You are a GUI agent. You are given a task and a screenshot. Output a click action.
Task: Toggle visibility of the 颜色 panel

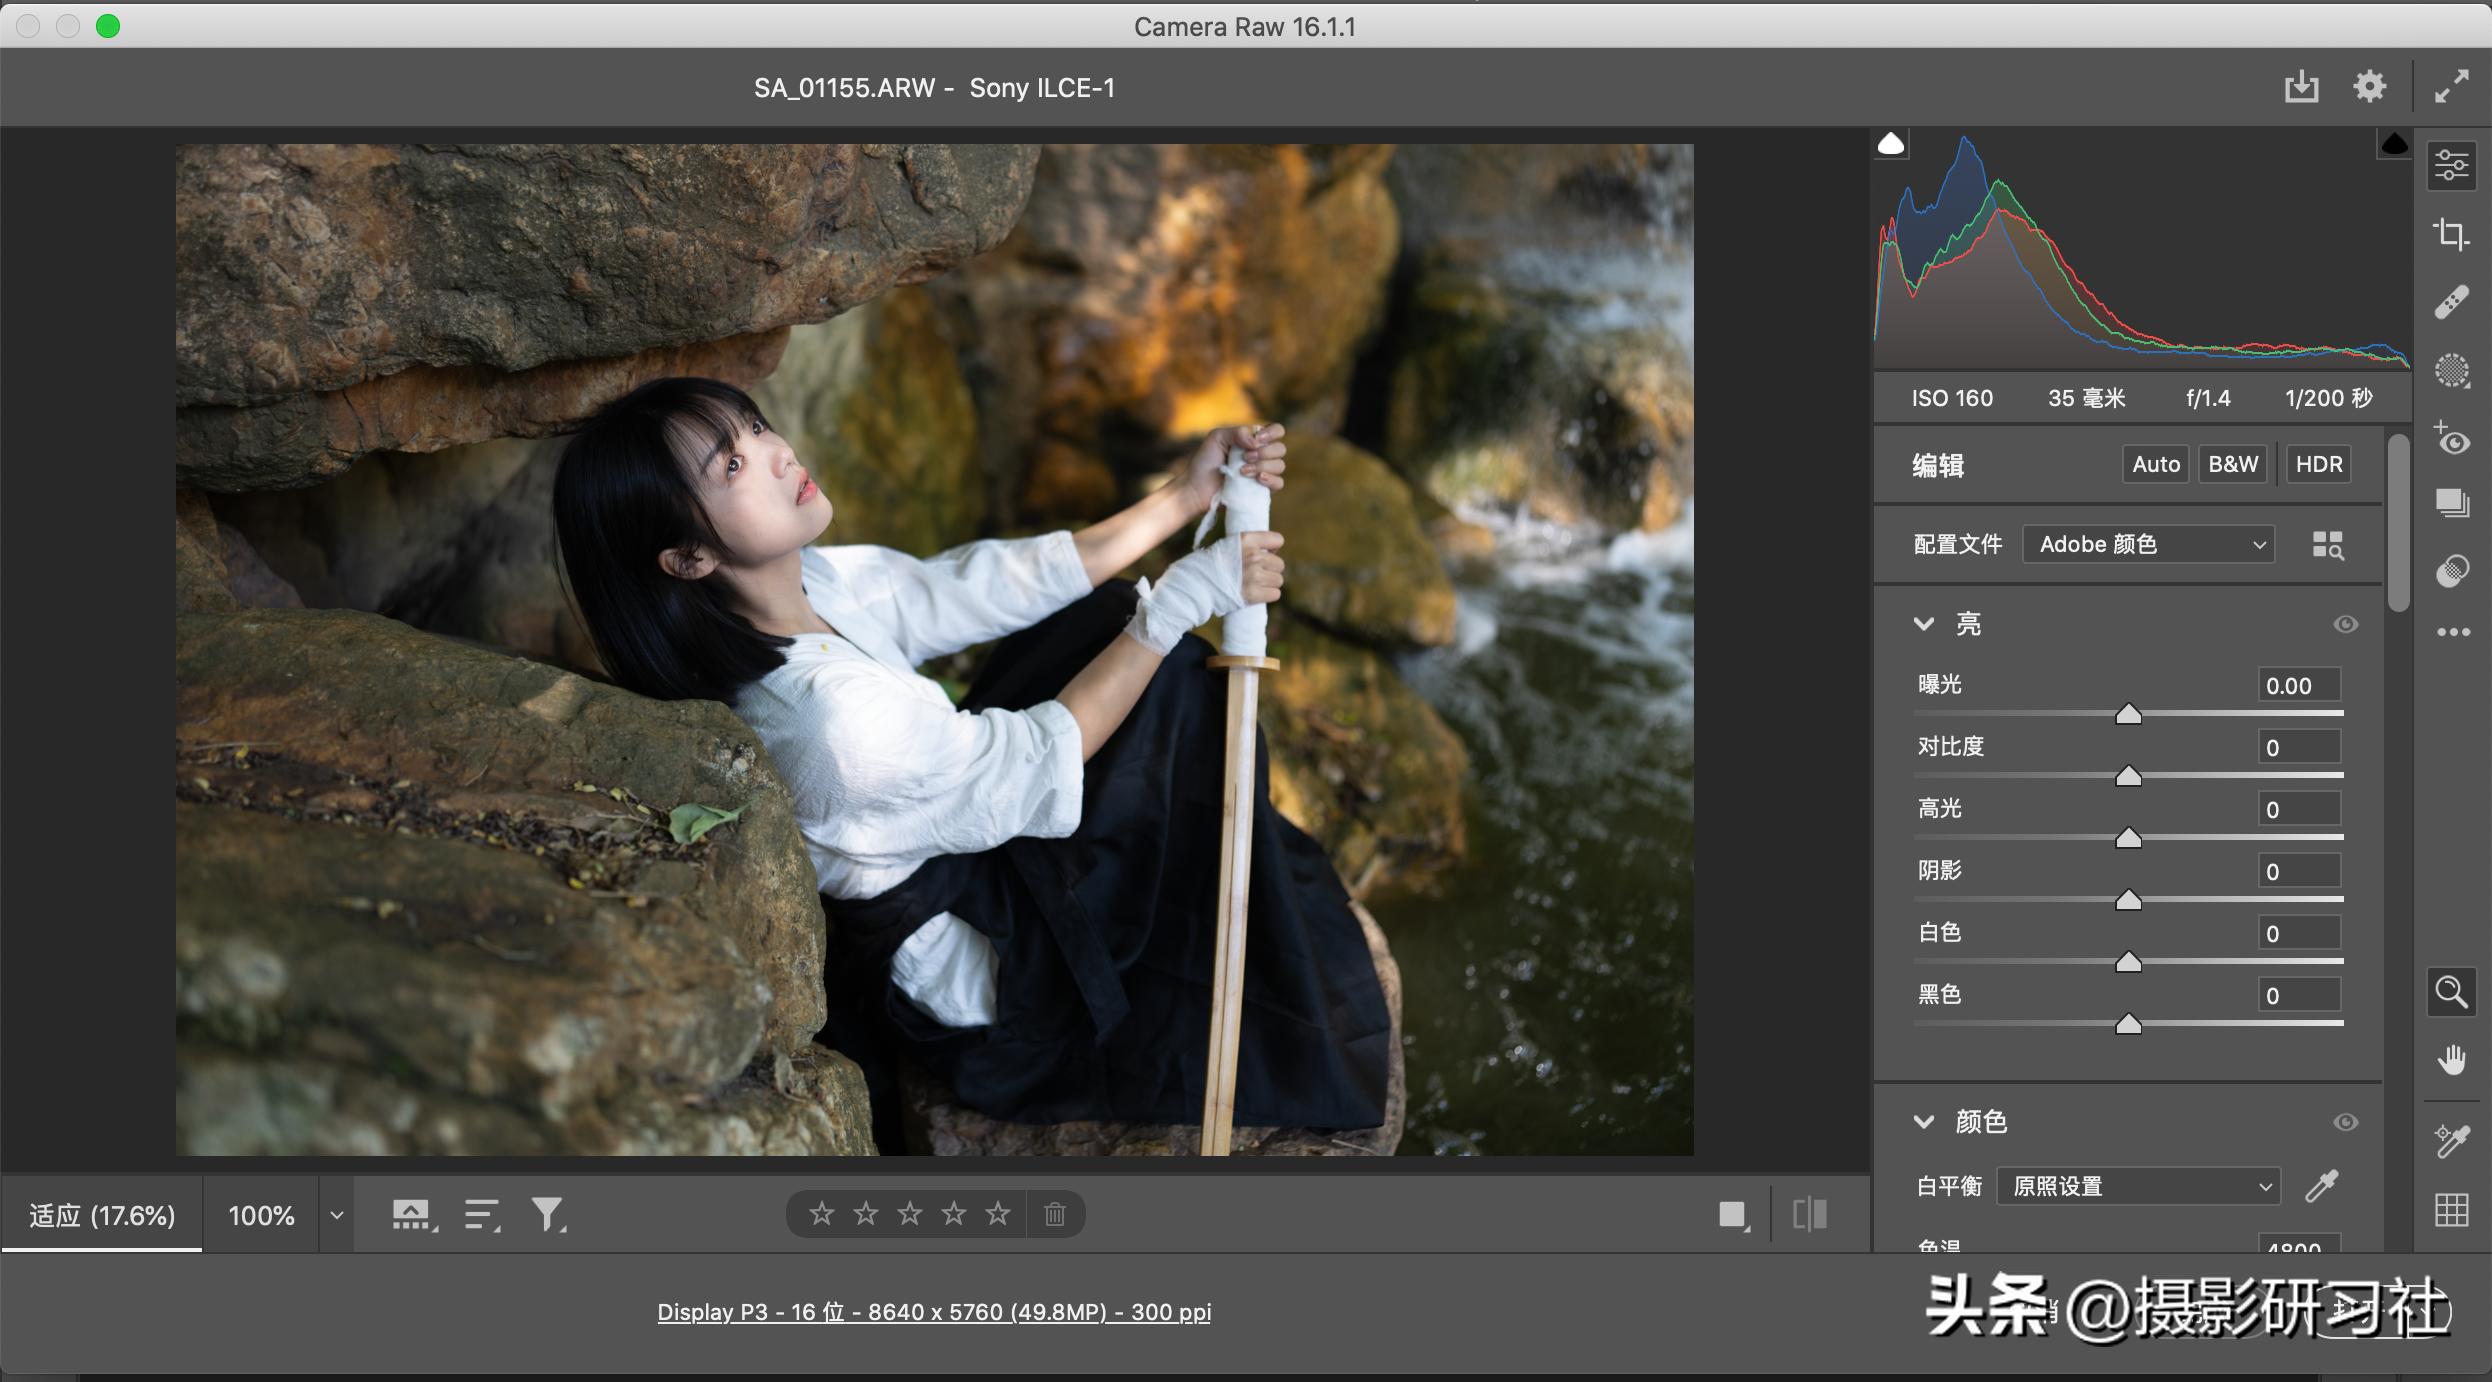coord(2345,1122)
